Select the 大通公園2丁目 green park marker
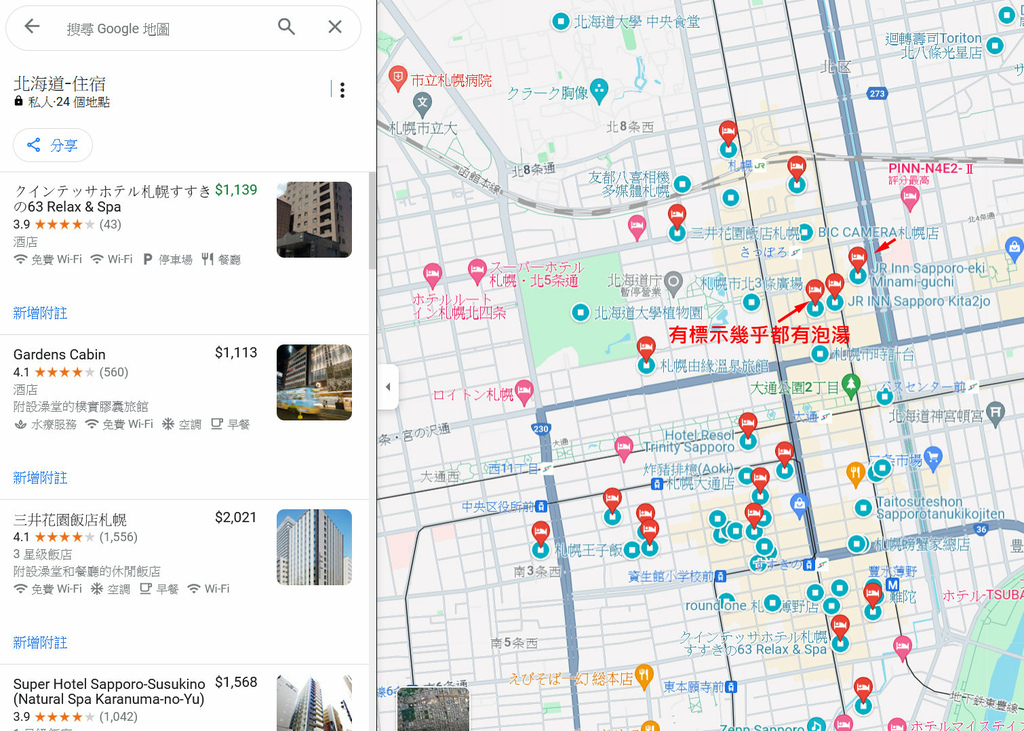 850,386
